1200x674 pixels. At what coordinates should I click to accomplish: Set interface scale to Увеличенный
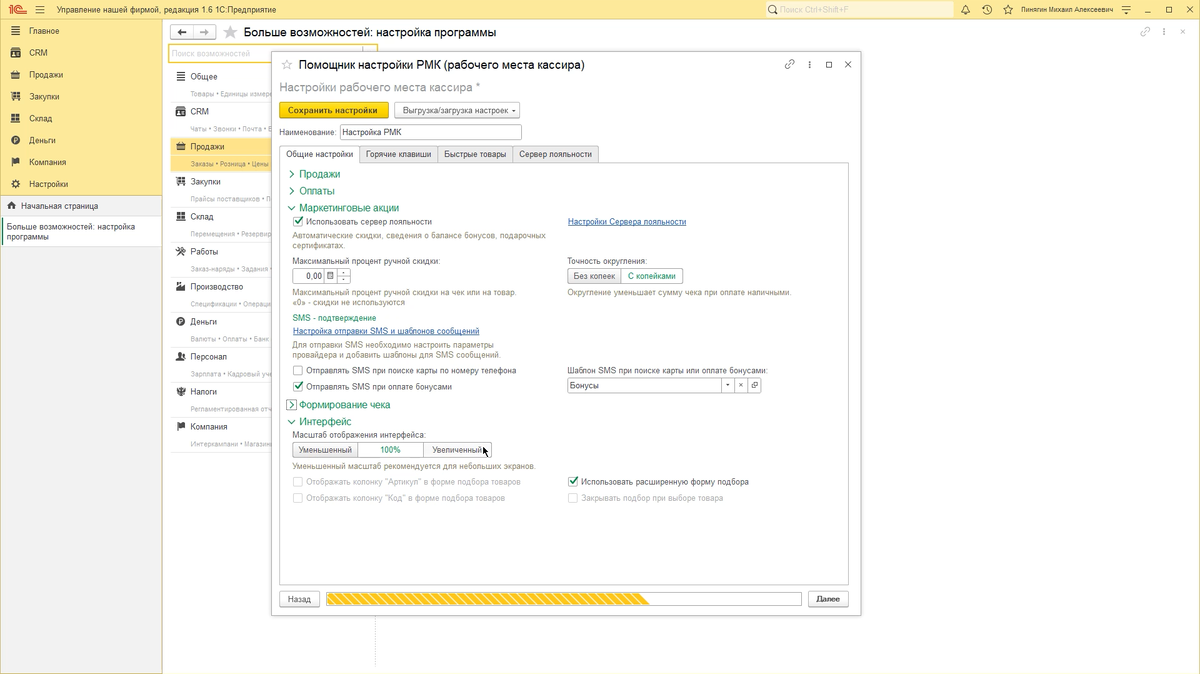click(457, 450)
